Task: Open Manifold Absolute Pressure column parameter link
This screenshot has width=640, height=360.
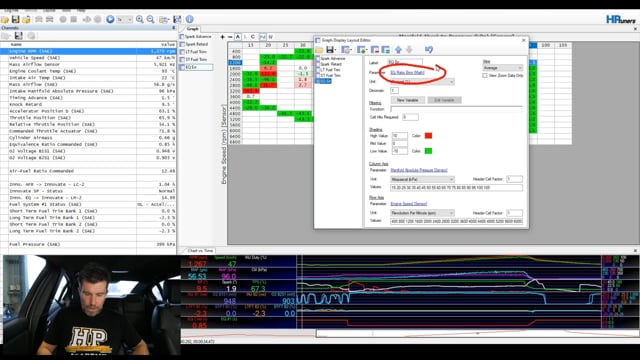Action: click(419, 170)
